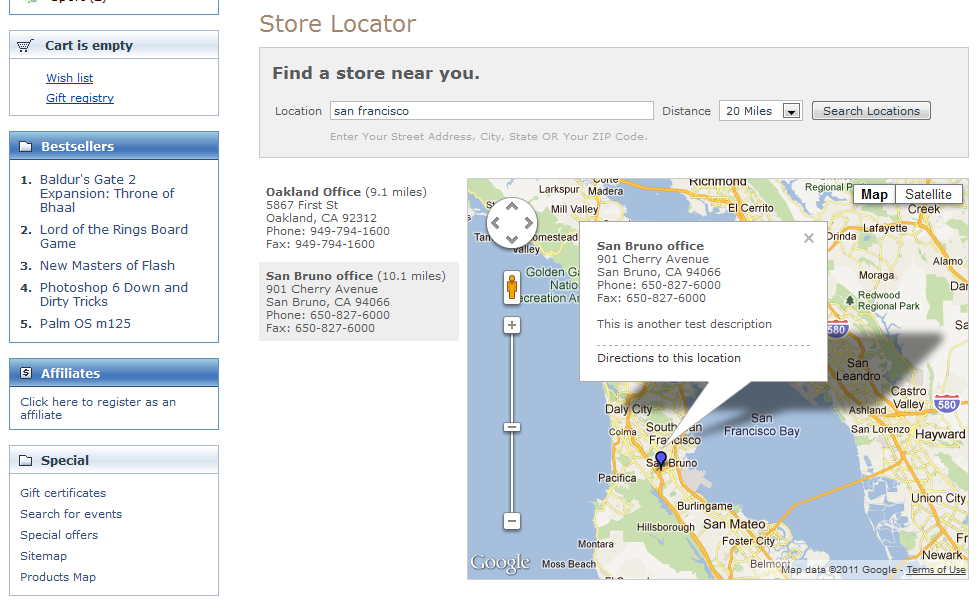Open Search for events link
The width and height of the screenshot is (979, 608).
tap(71, 514)
